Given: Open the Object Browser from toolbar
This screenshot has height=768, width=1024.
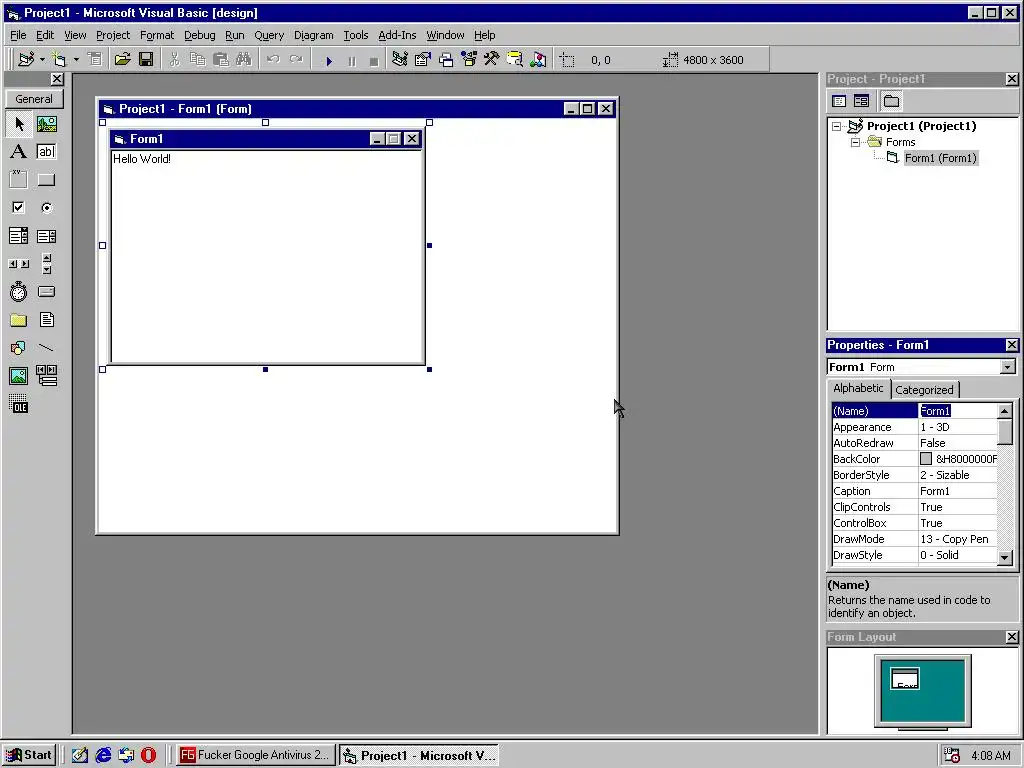Looking at the screenshot, I should (x=469, y=59).
